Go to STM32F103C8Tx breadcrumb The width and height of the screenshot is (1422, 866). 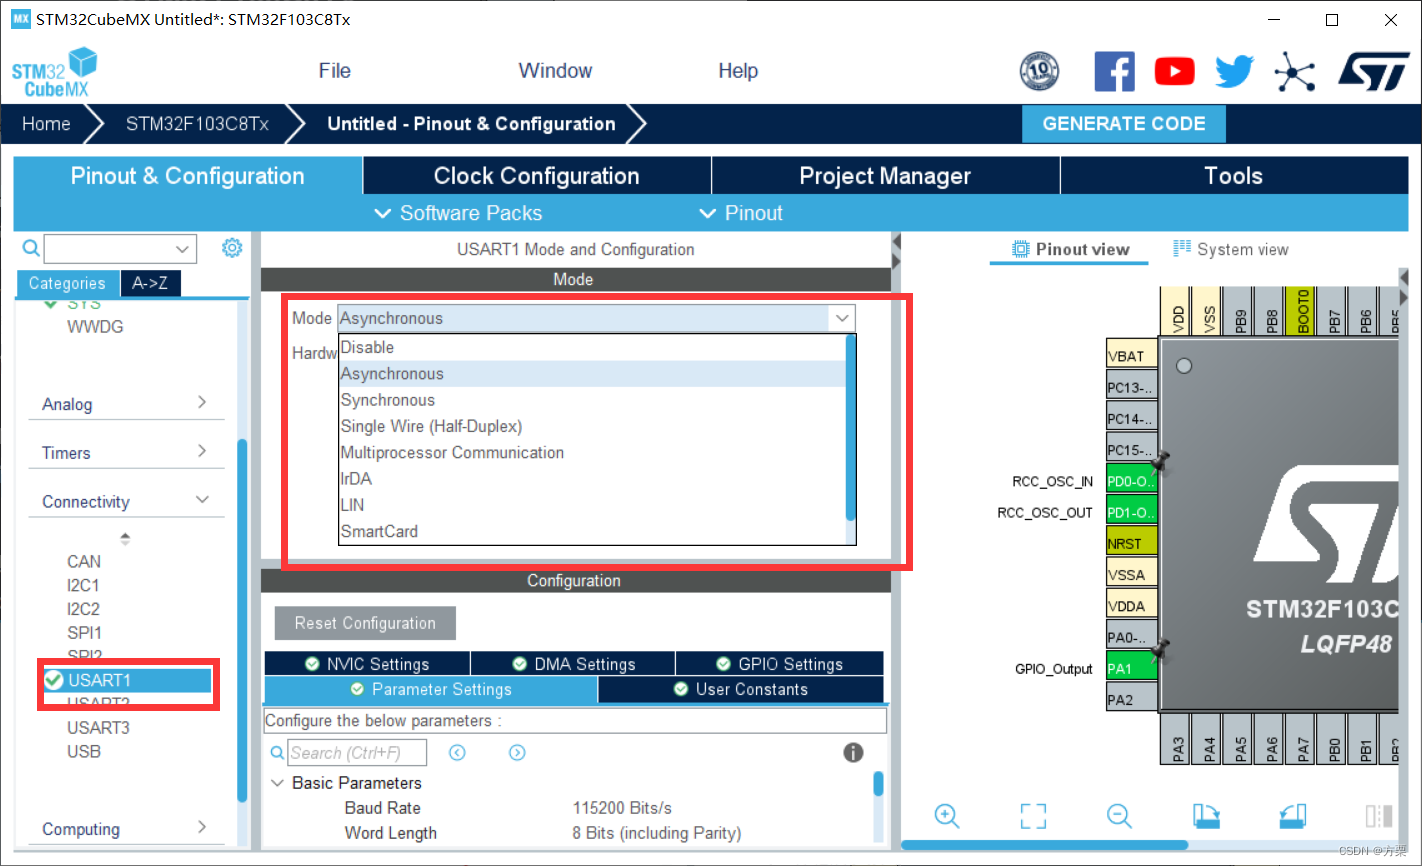coord(197,124)
